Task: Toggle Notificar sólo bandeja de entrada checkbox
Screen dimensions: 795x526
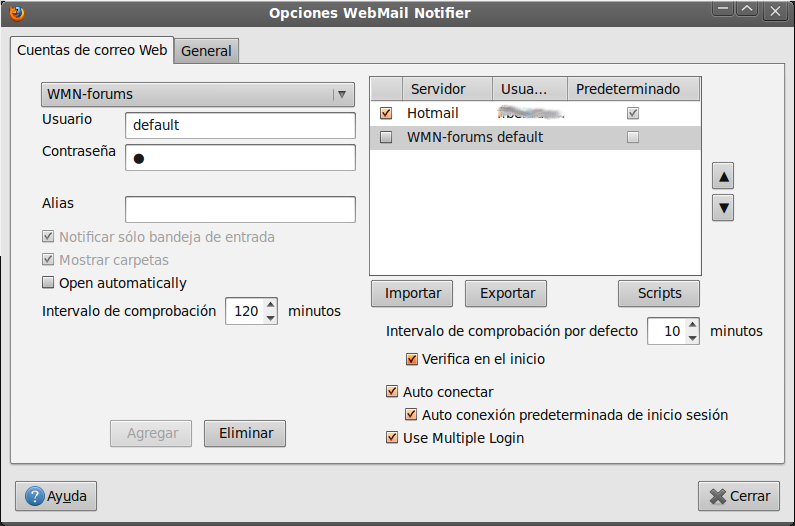Action: coord(48,236)
